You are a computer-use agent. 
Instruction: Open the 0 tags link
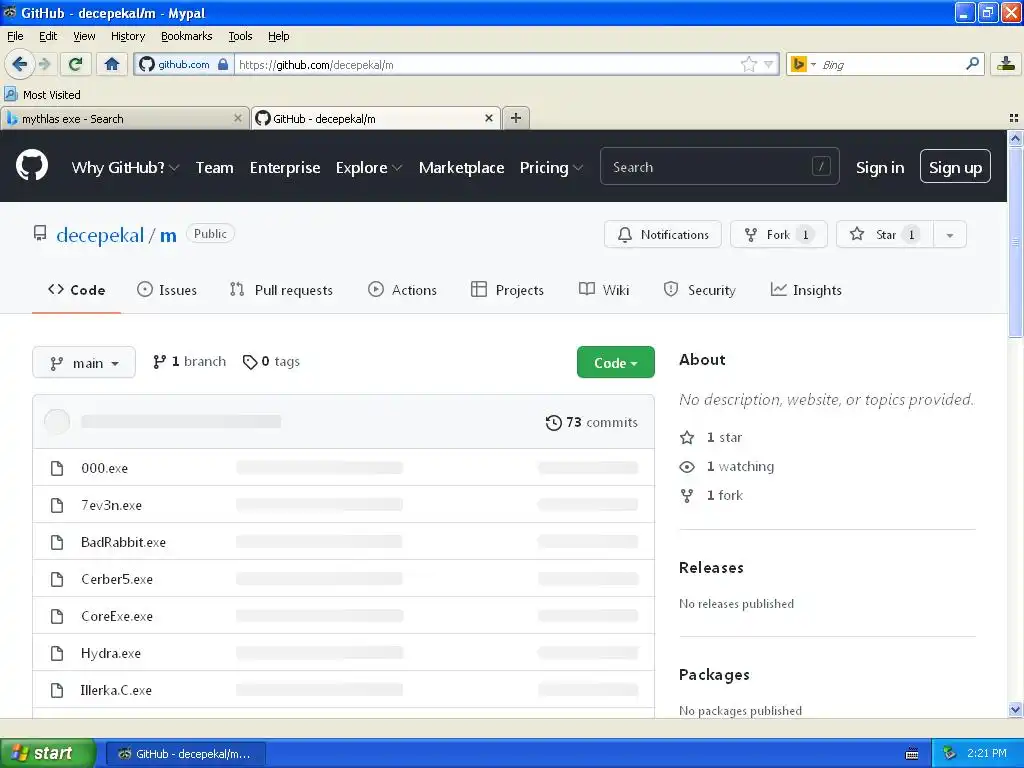271,362
